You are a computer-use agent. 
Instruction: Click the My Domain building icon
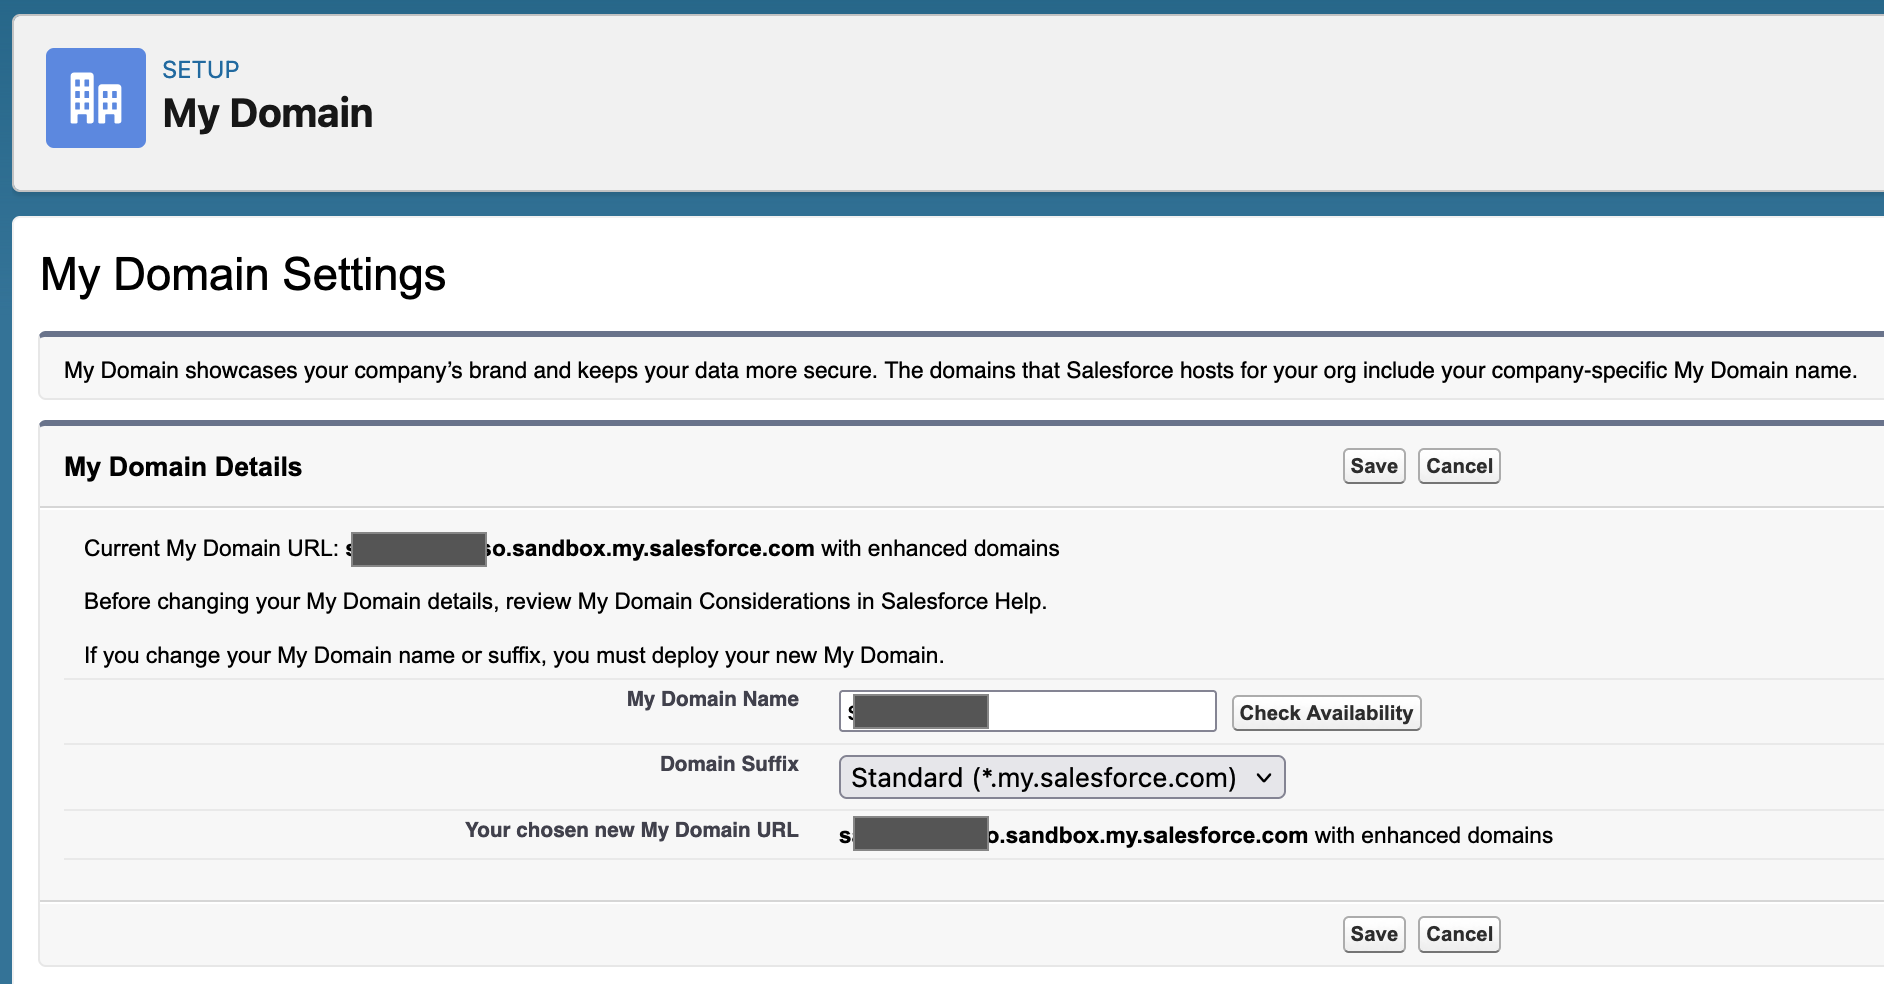pos(95,96)
